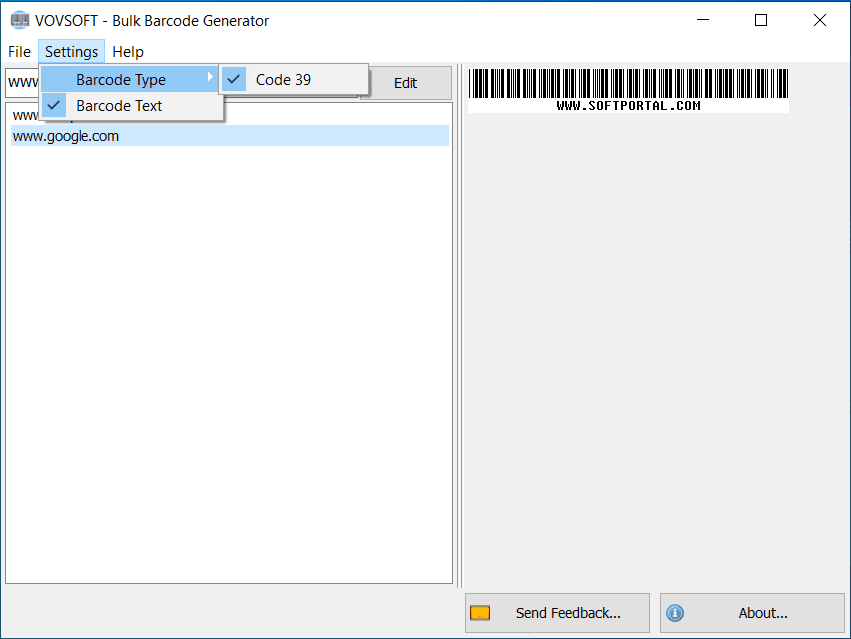Viewport: 851px width, 639px height.
Task: Click the Send Feedback button
Action: pyautogui.click(x=556, y=613)
